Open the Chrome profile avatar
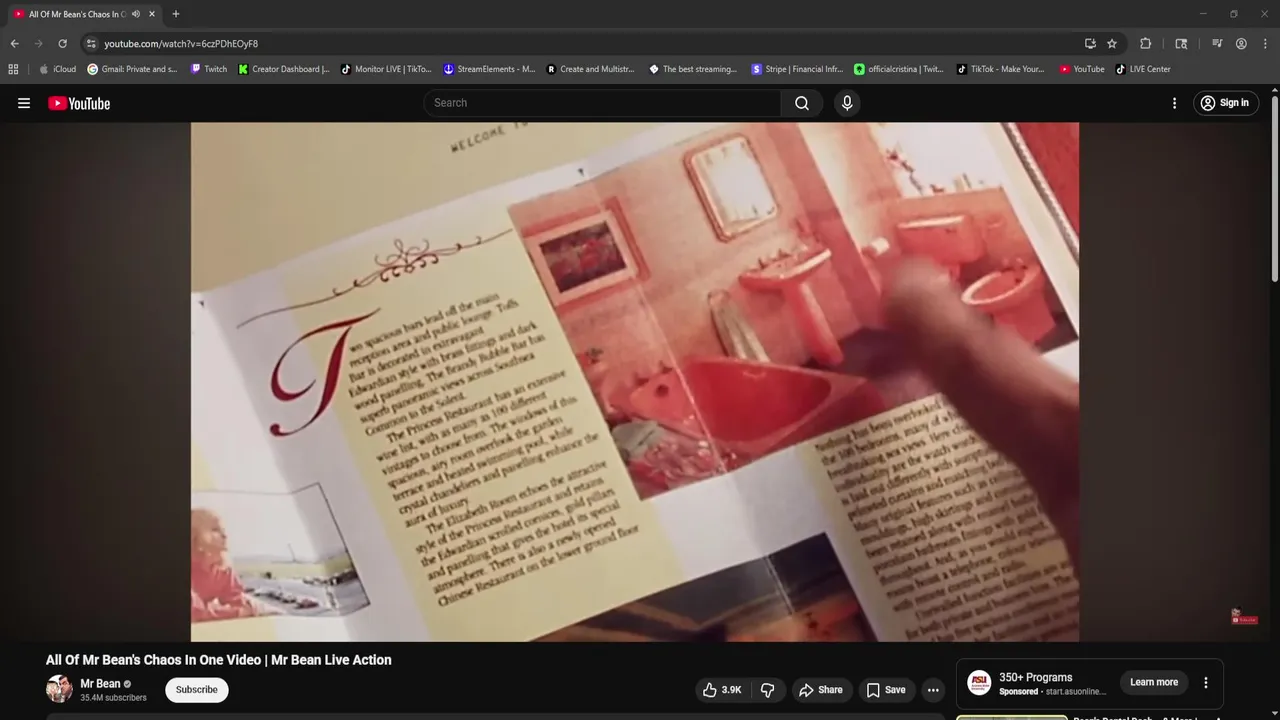This screenshot has height=720, width=1280. 1241,44
